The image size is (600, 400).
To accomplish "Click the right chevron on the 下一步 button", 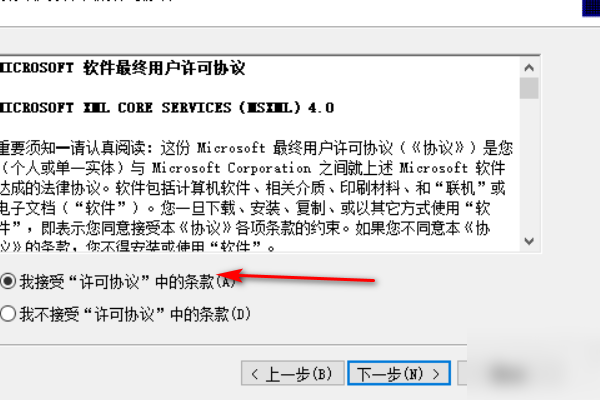I will coord(436,374).
